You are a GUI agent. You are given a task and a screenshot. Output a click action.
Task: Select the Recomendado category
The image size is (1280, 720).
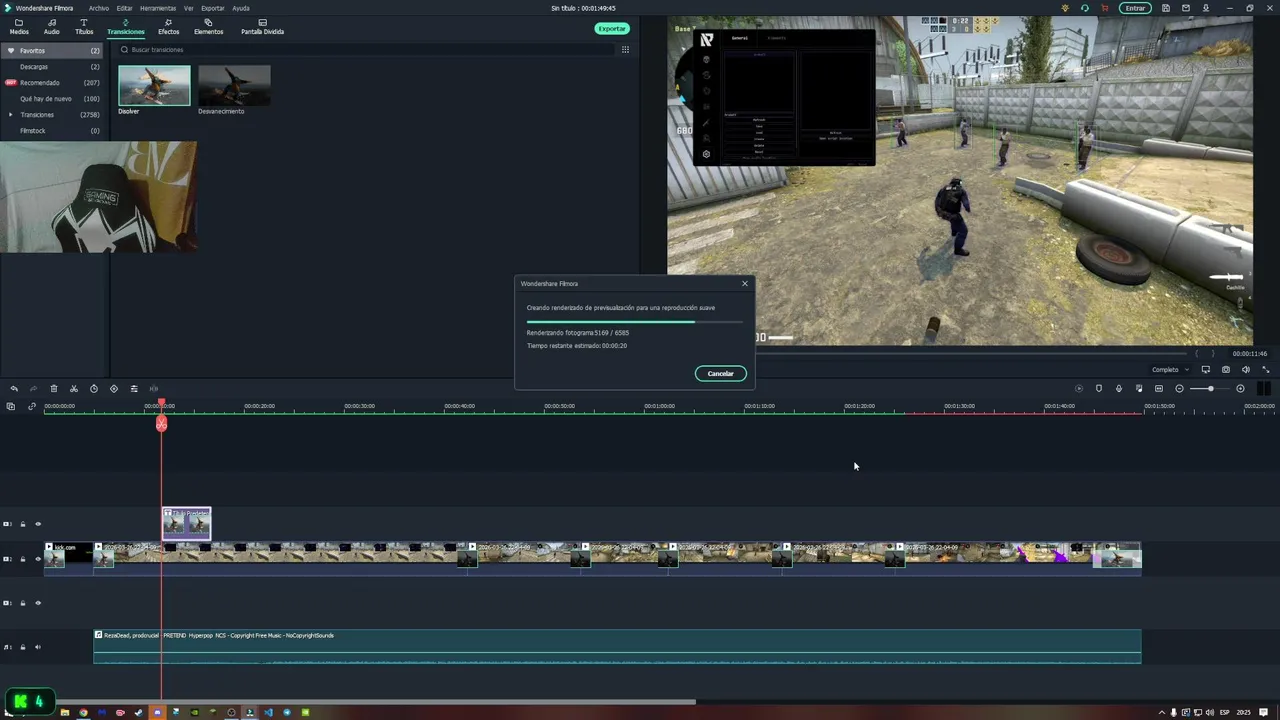pyautogui.click(x=54, y=83)
